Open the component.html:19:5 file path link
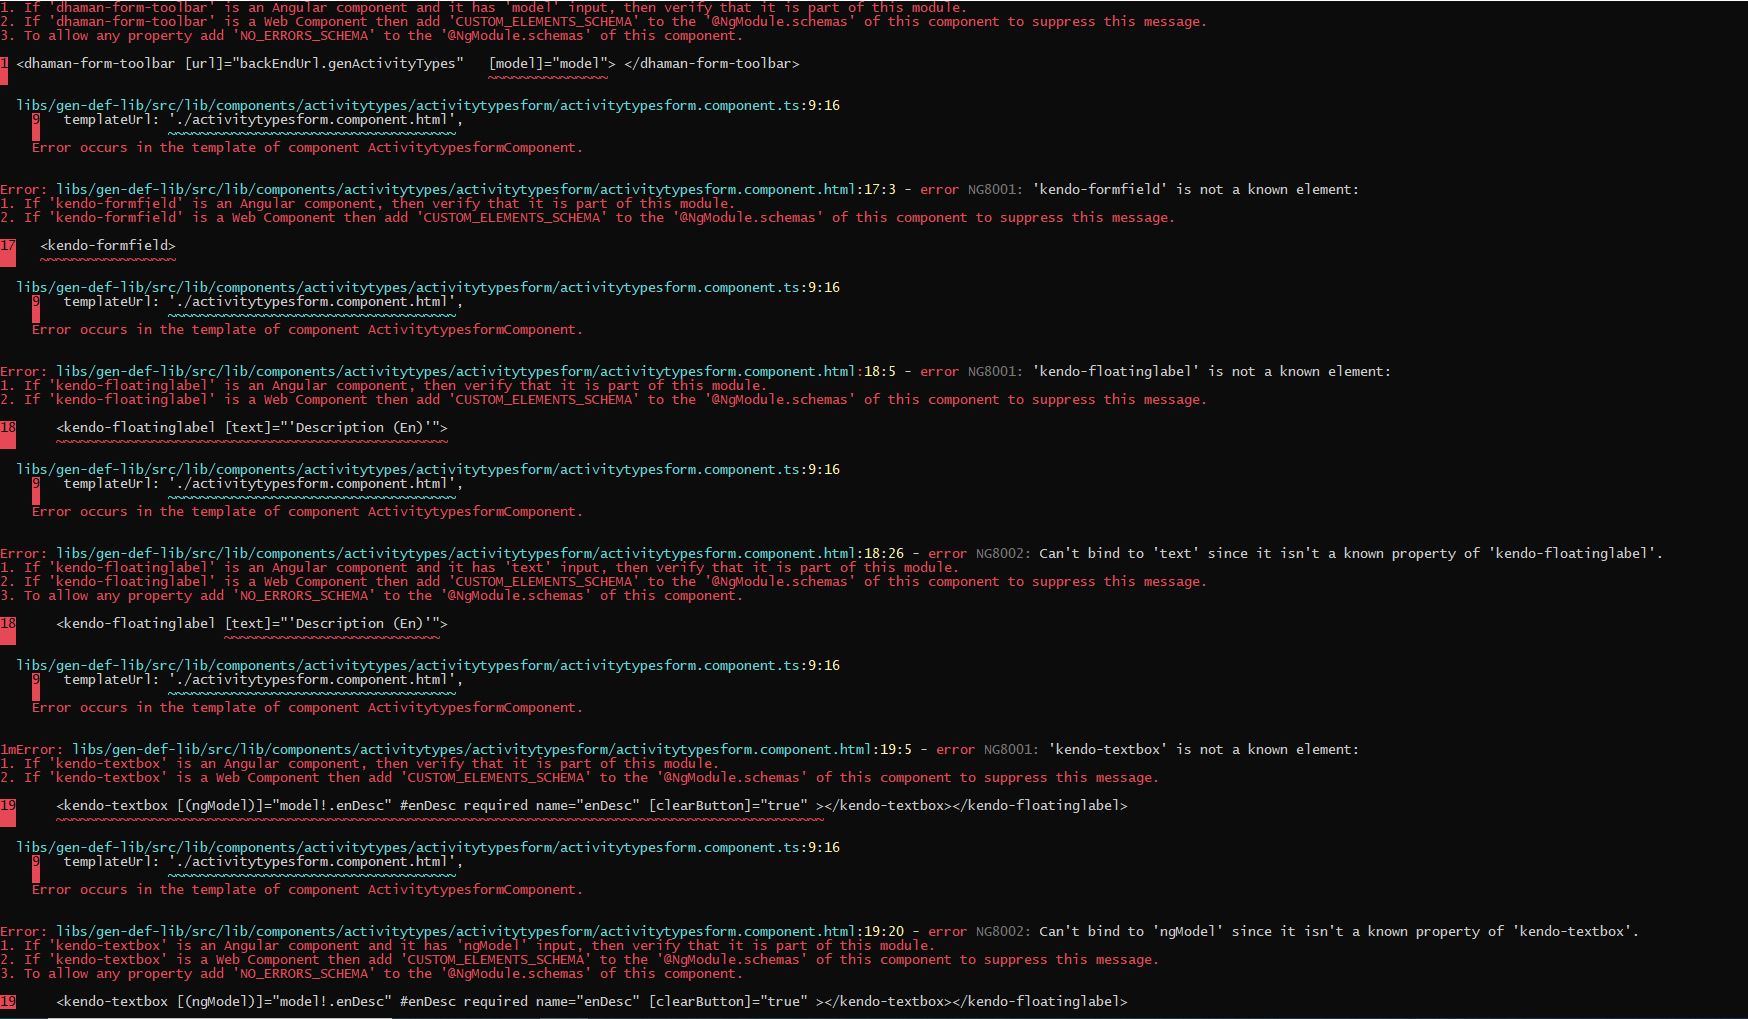Image resolution: width=1748 pixels, height=1019 pixels. tap(491, 749)
